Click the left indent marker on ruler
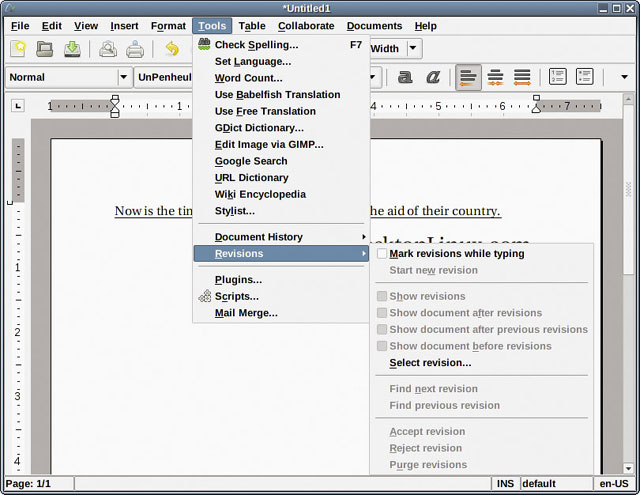The width and height of the screenshot is (640, 495). [x=115, y=107]
